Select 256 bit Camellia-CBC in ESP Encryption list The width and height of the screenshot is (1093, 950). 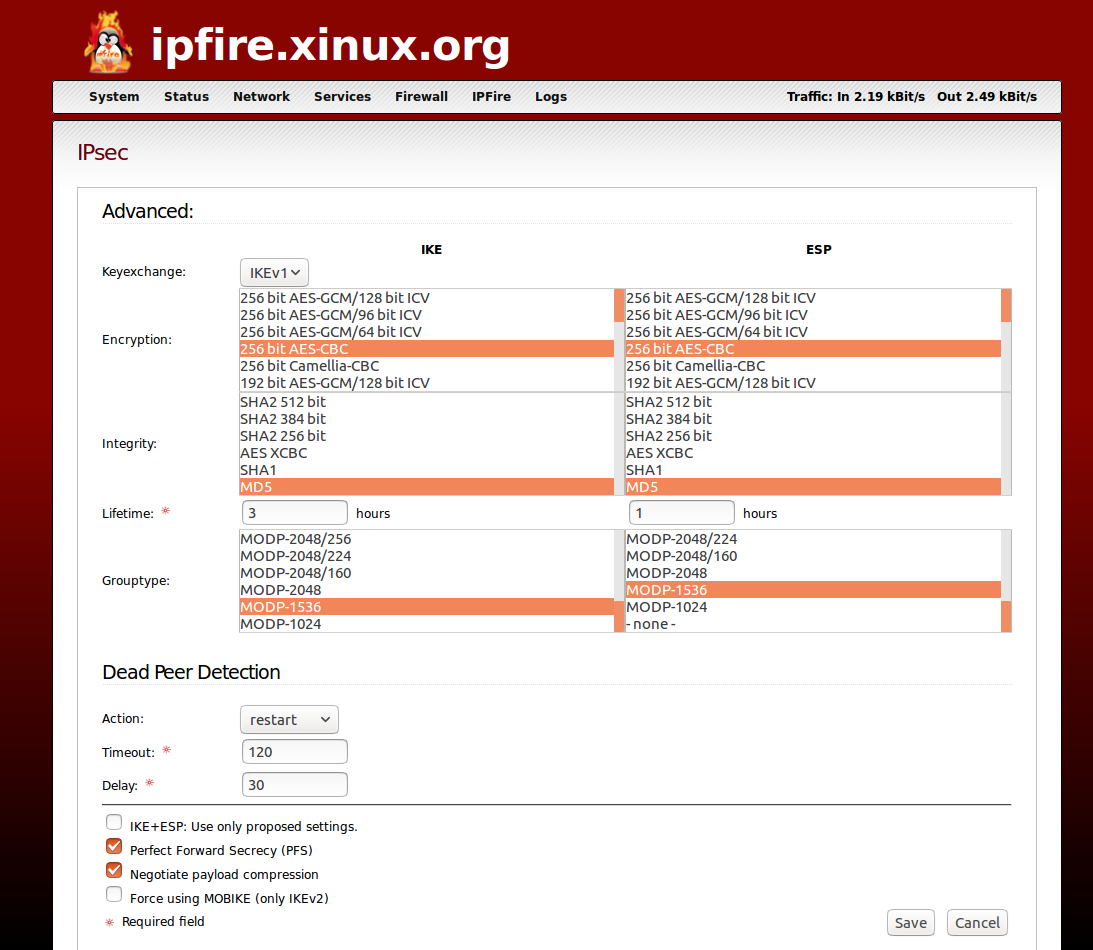click(x=694, y=365)
